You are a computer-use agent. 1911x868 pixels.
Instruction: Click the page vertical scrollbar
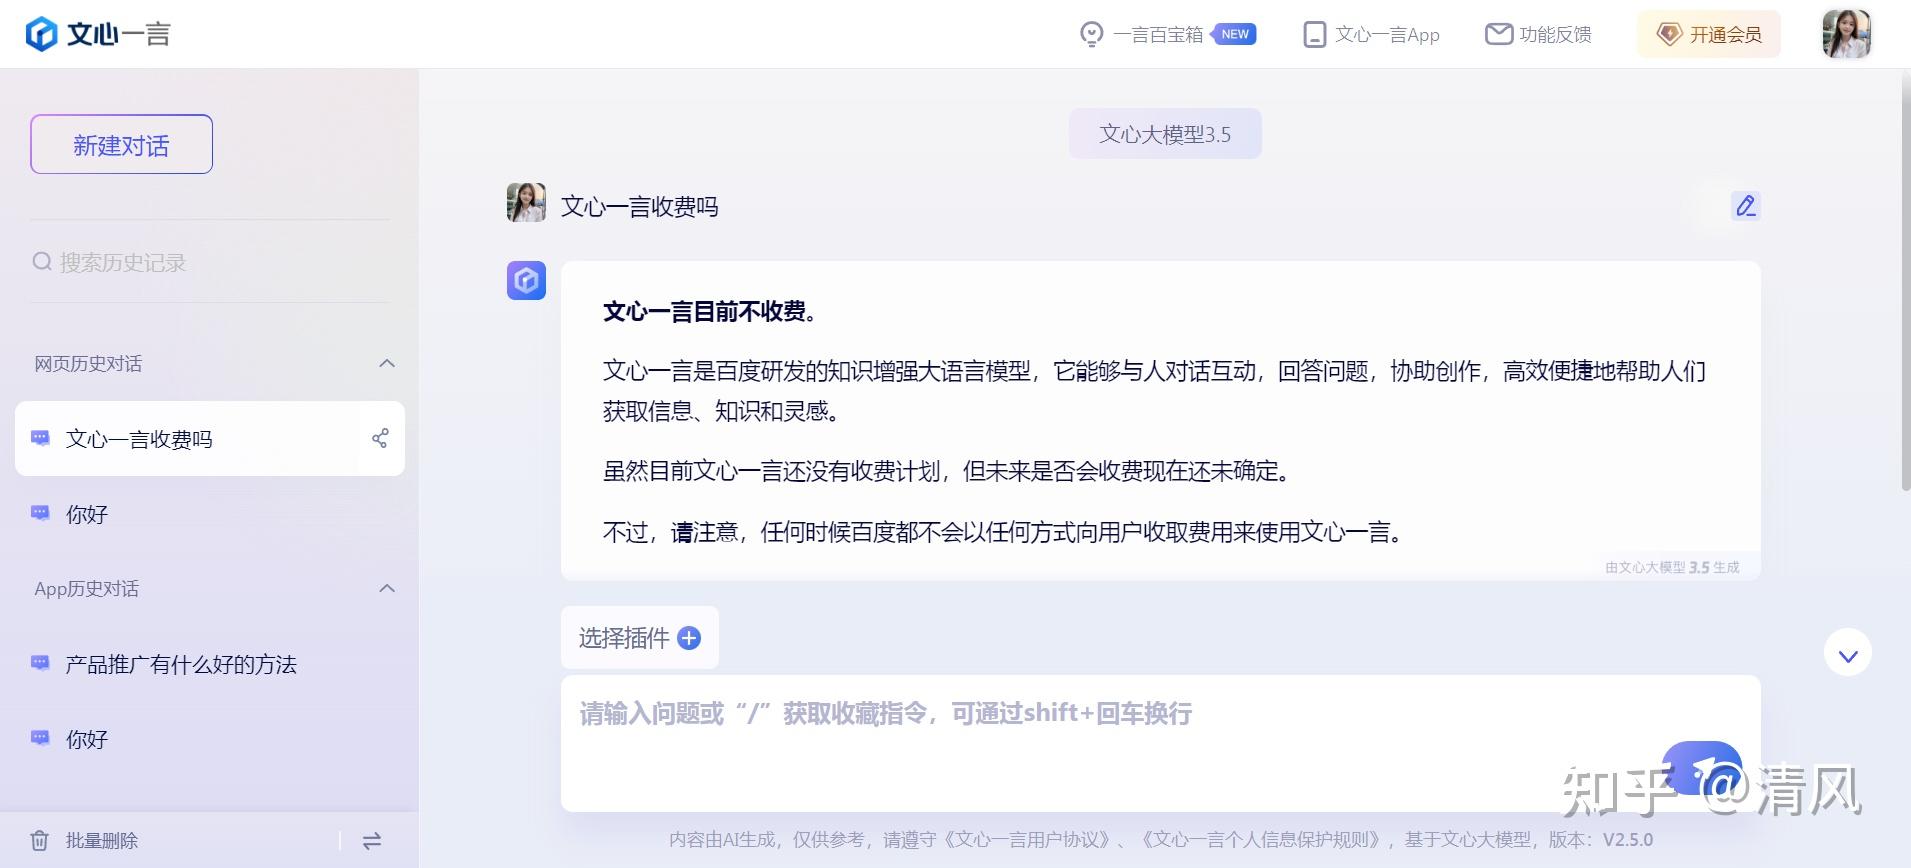coord(1905,280)
